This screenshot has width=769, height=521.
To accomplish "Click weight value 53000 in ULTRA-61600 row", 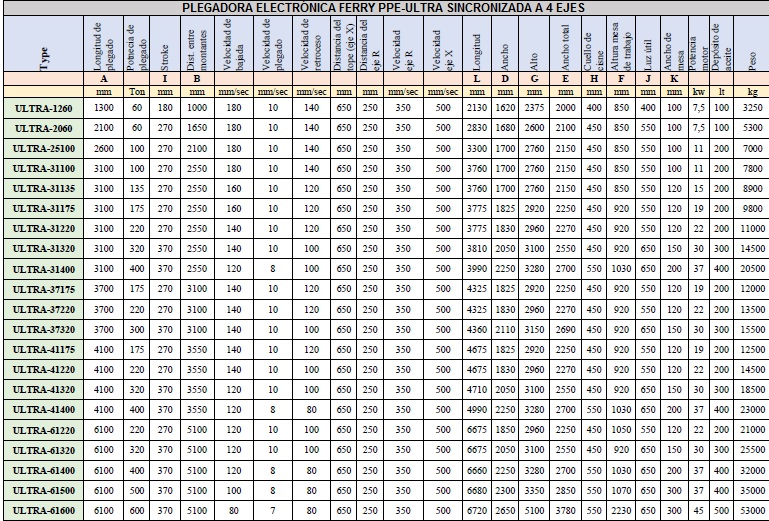I will [x=752, y=510].
